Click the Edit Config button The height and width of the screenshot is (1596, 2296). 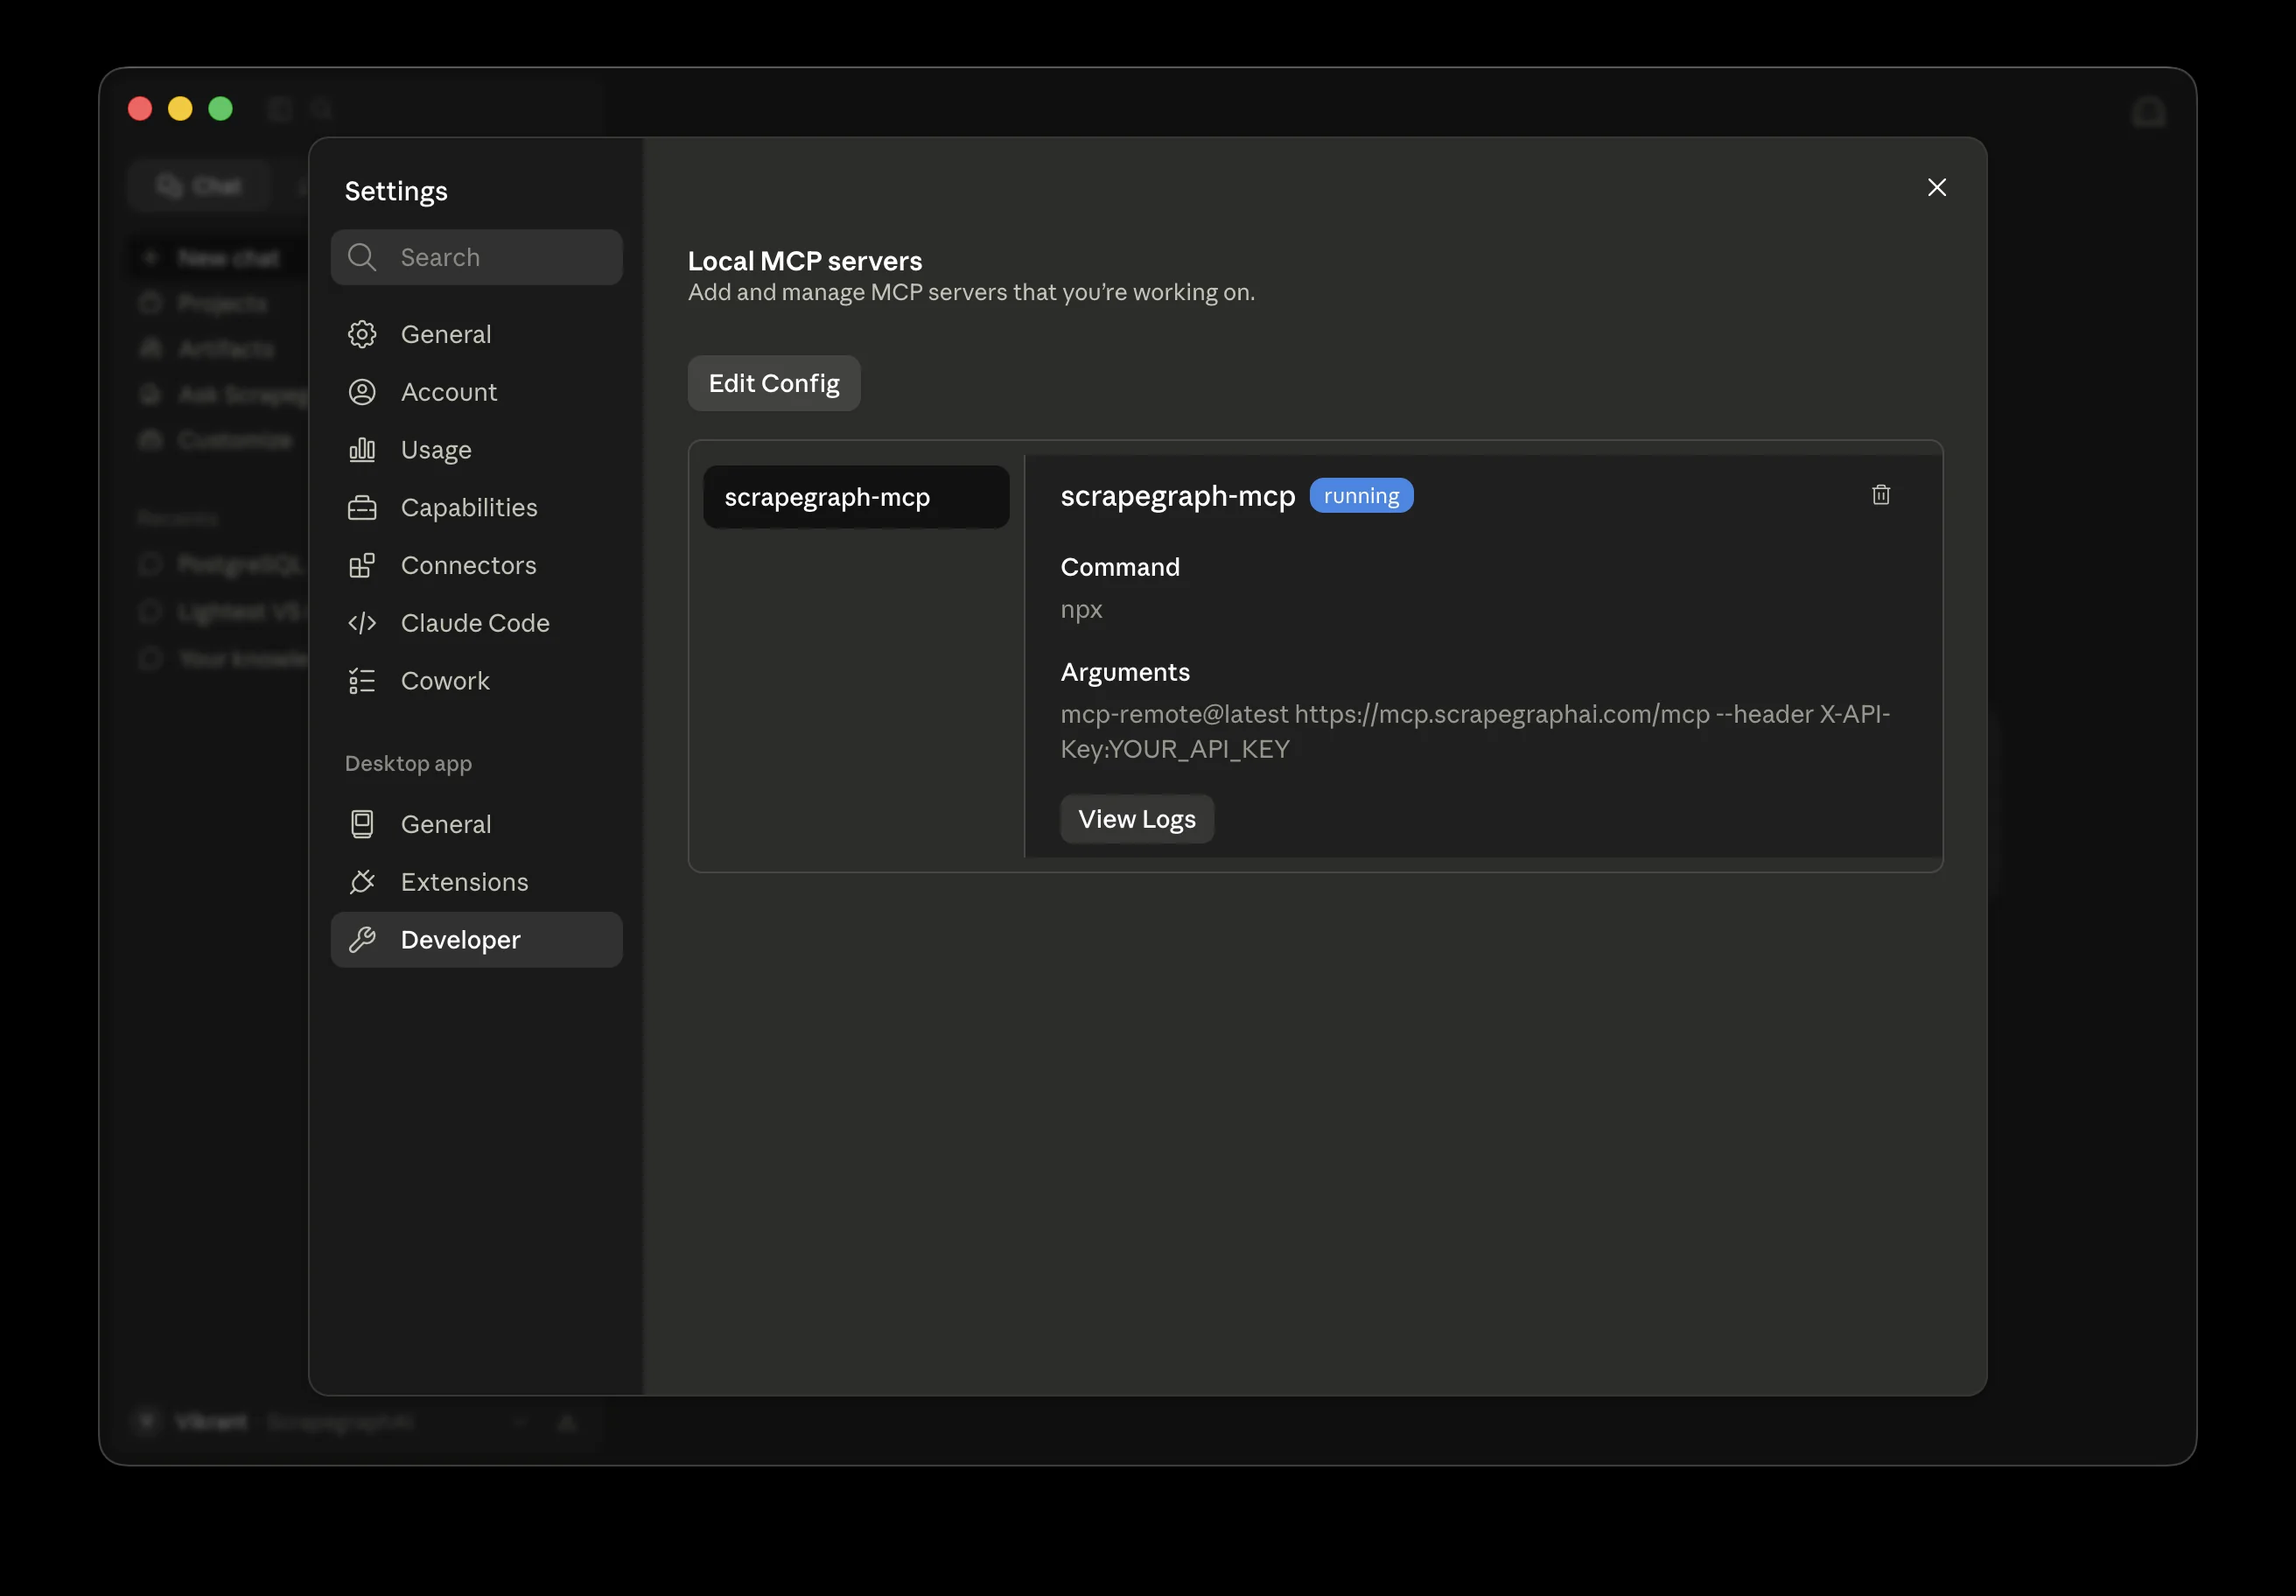click(x=774, y=384)
